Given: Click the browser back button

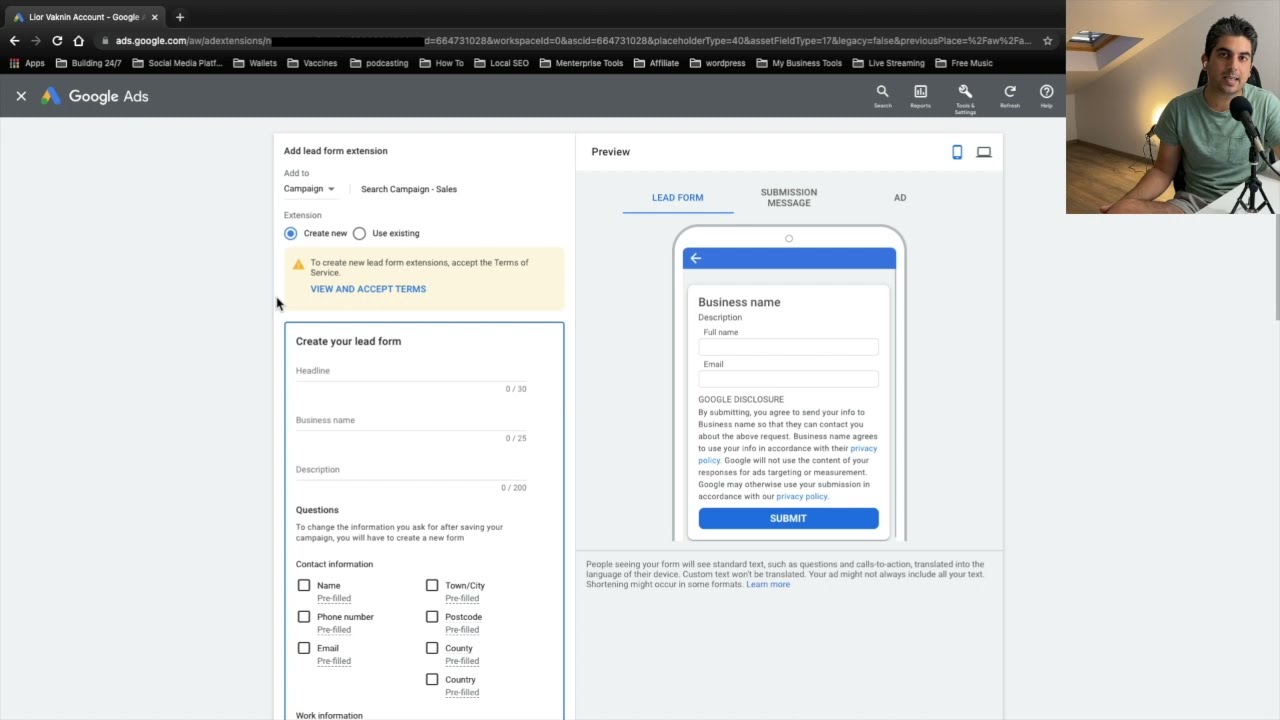Looking at the screenshot, I should 14,41.
